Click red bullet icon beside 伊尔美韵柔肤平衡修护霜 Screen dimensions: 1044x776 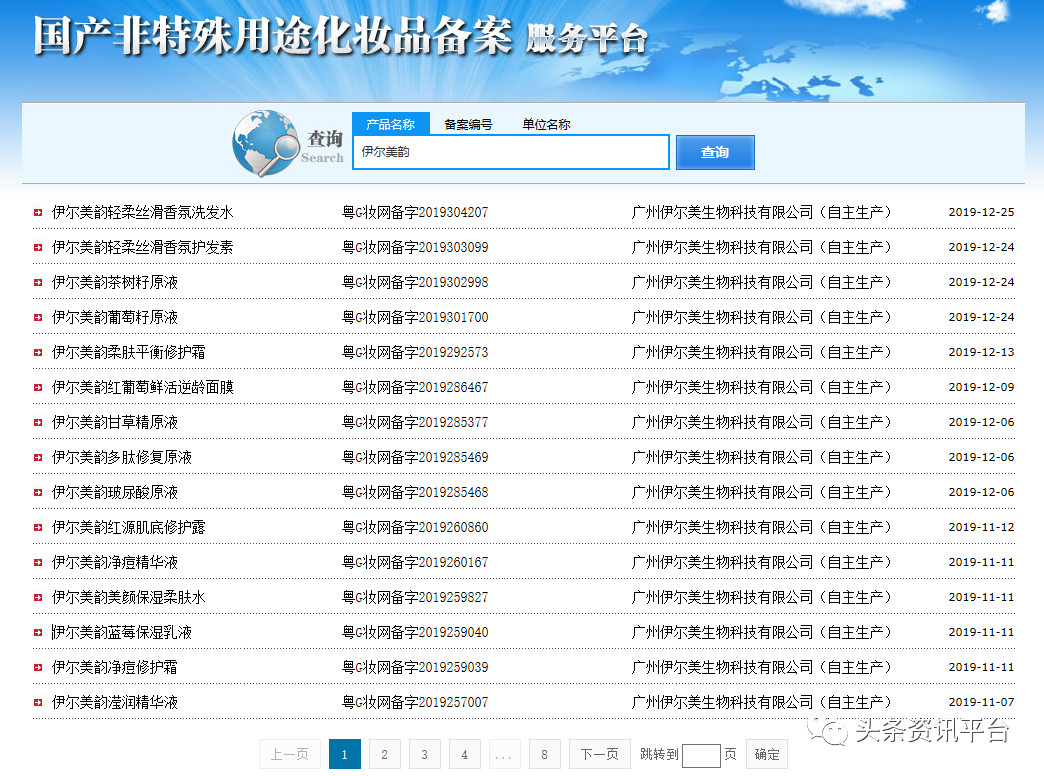[x=37, y=353]
